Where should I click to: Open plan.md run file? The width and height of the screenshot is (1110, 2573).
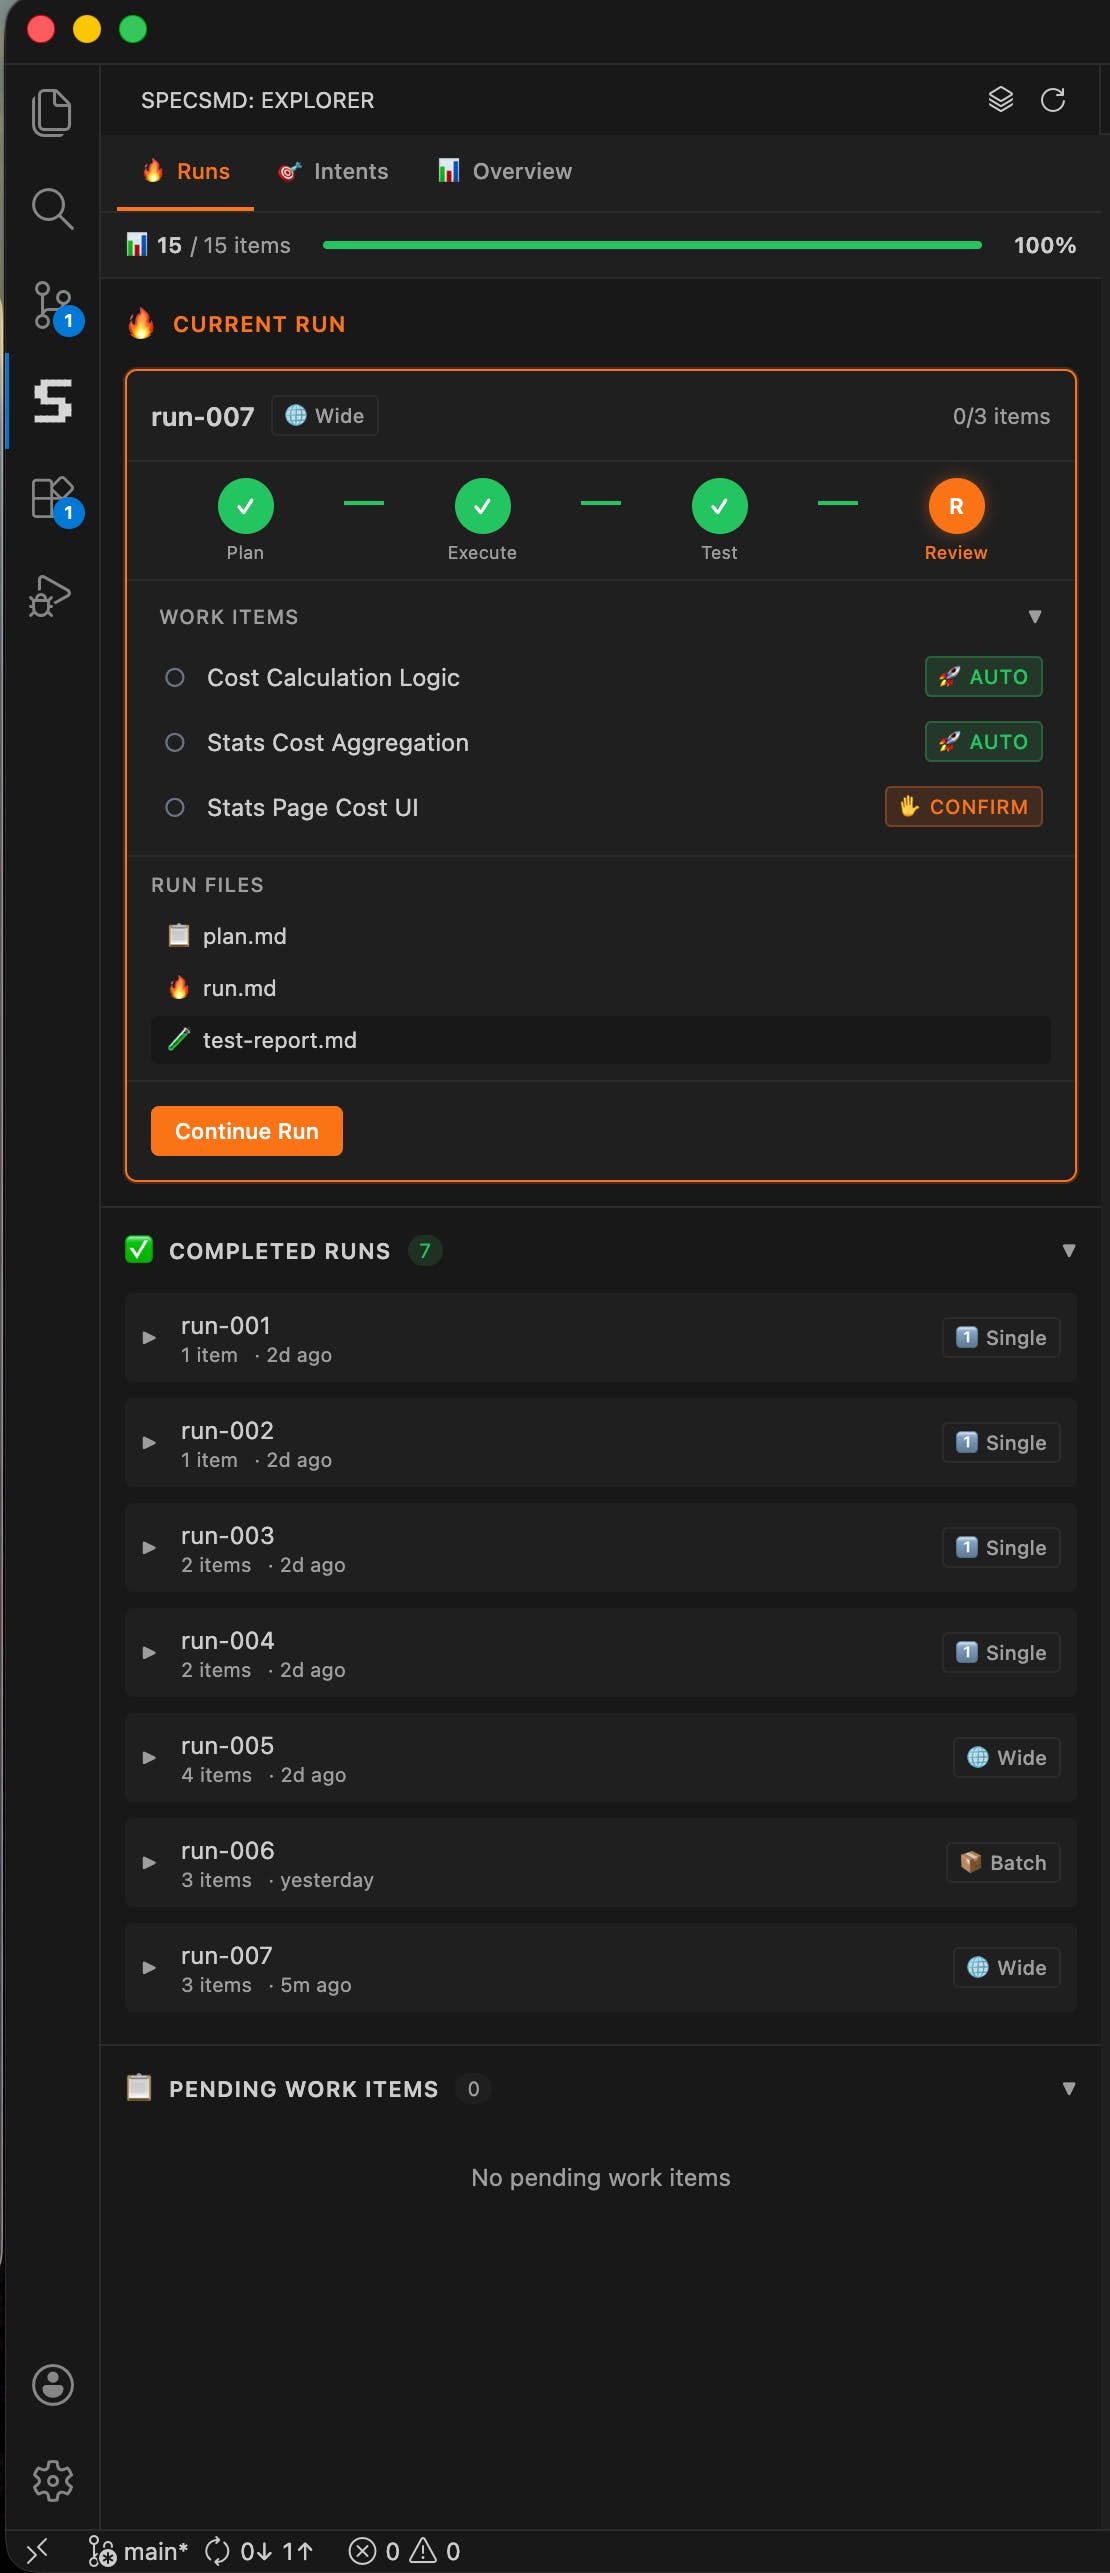tap(600, 936)
